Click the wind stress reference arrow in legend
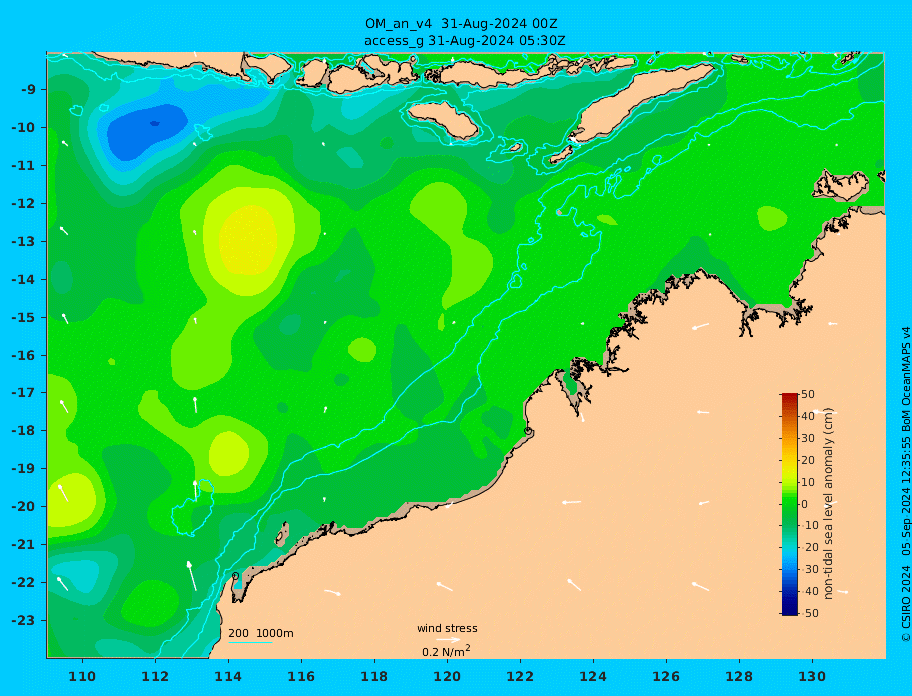912x696 pixels. [x=448, y=640]
